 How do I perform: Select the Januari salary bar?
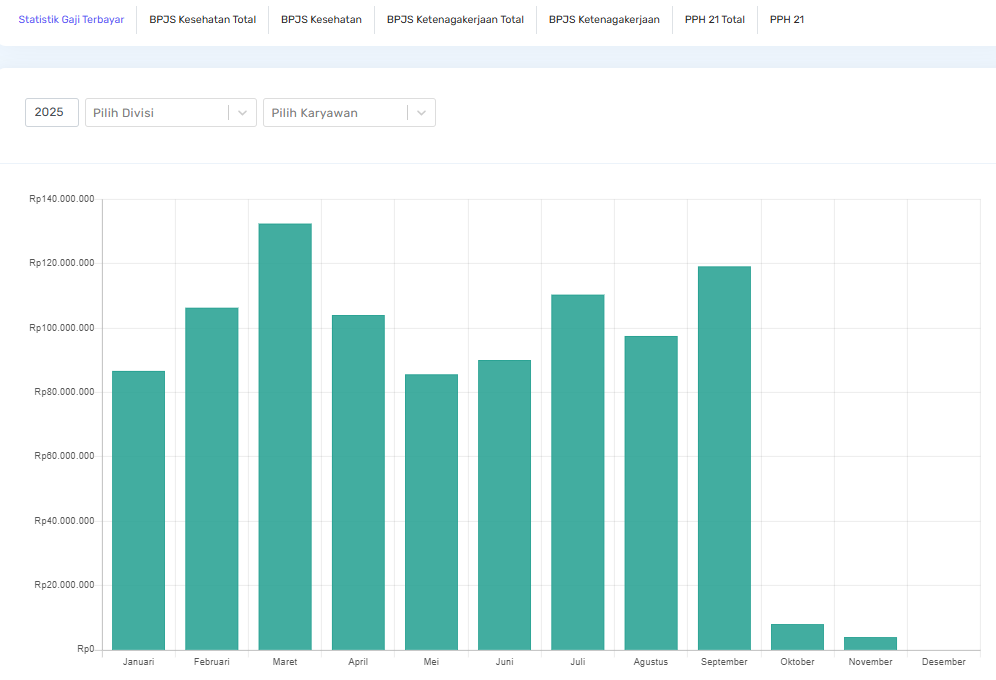pyautogui.click(x=138, y=510)
